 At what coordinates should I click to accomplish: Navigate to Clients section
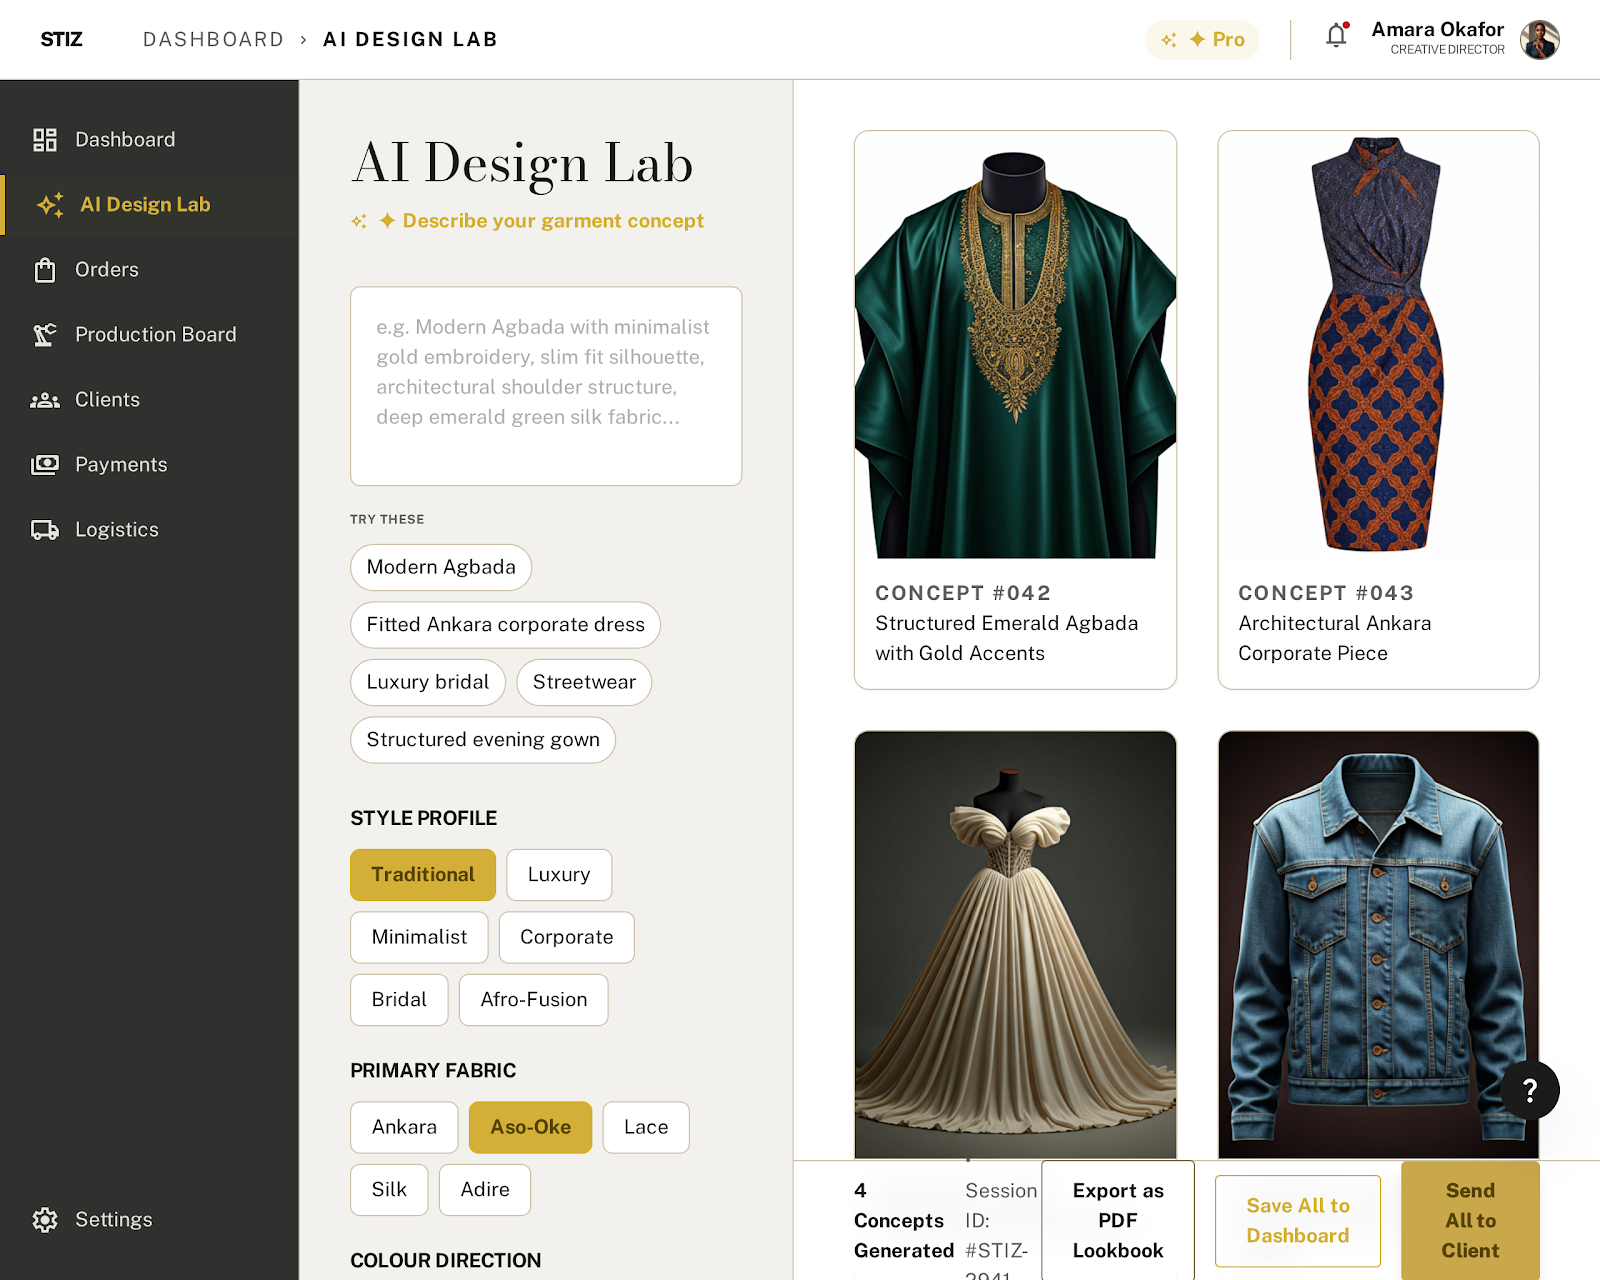(149, 400)
